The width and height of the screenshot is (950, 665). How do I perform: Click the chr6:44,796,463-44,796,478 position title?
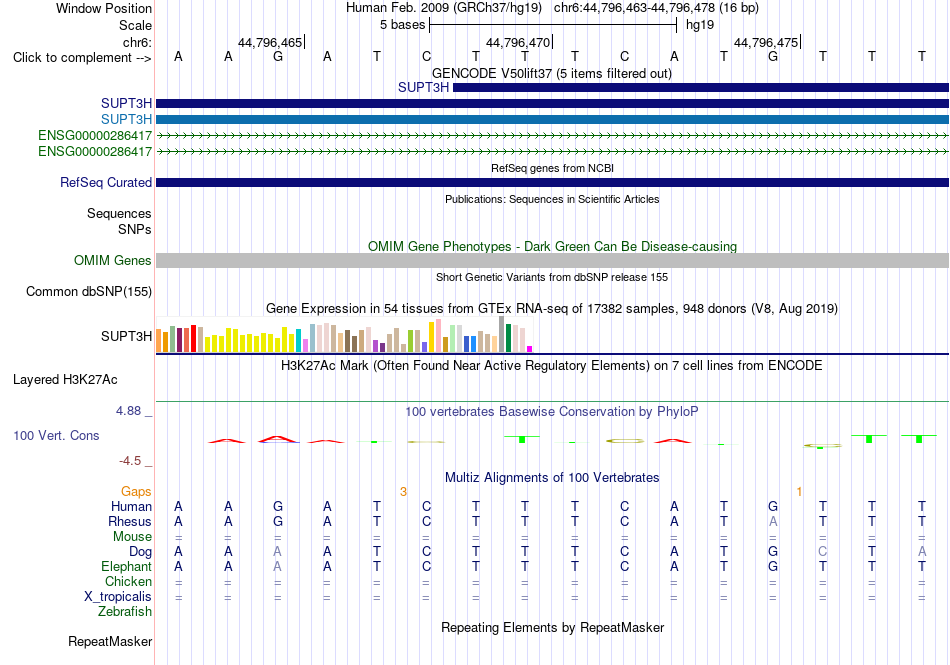click(656, 8)
